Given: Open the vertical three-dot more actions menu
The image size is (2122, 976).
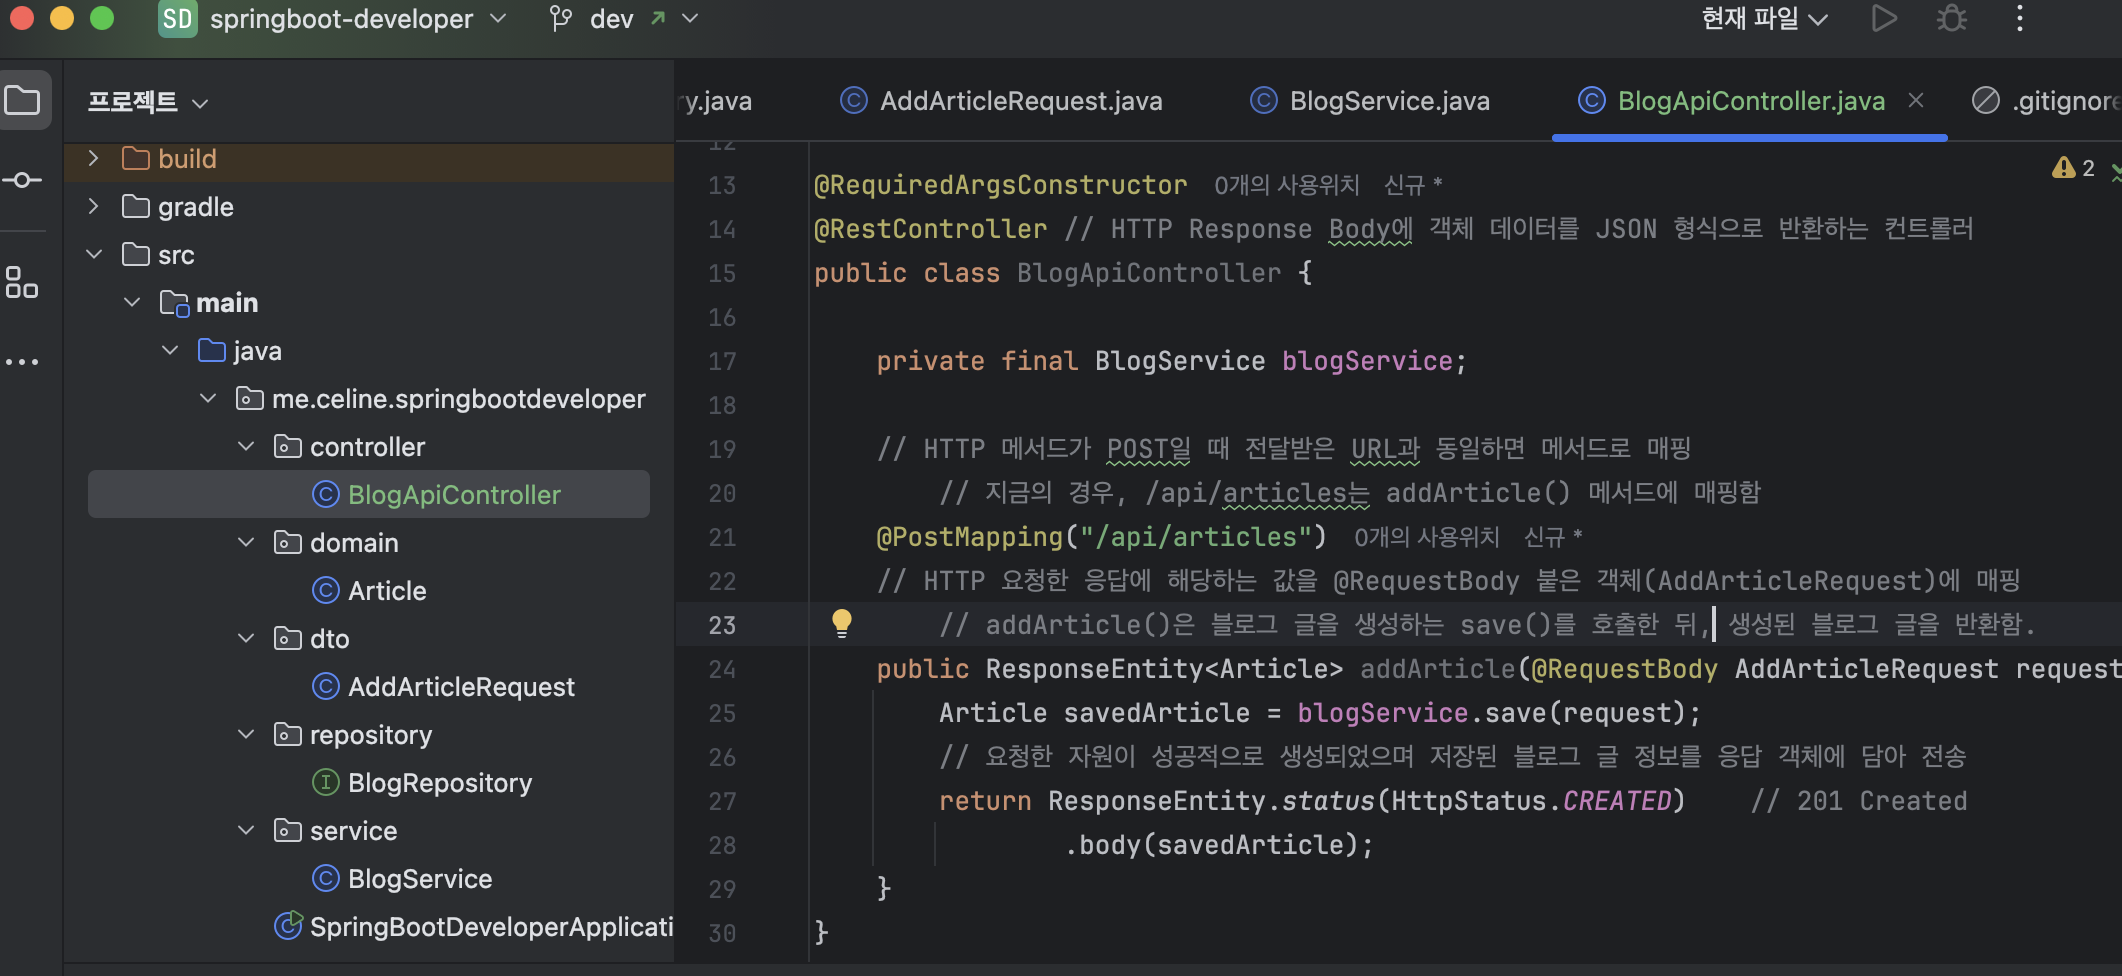Looking at the screenshot, I should click(x=2019, y=19).
